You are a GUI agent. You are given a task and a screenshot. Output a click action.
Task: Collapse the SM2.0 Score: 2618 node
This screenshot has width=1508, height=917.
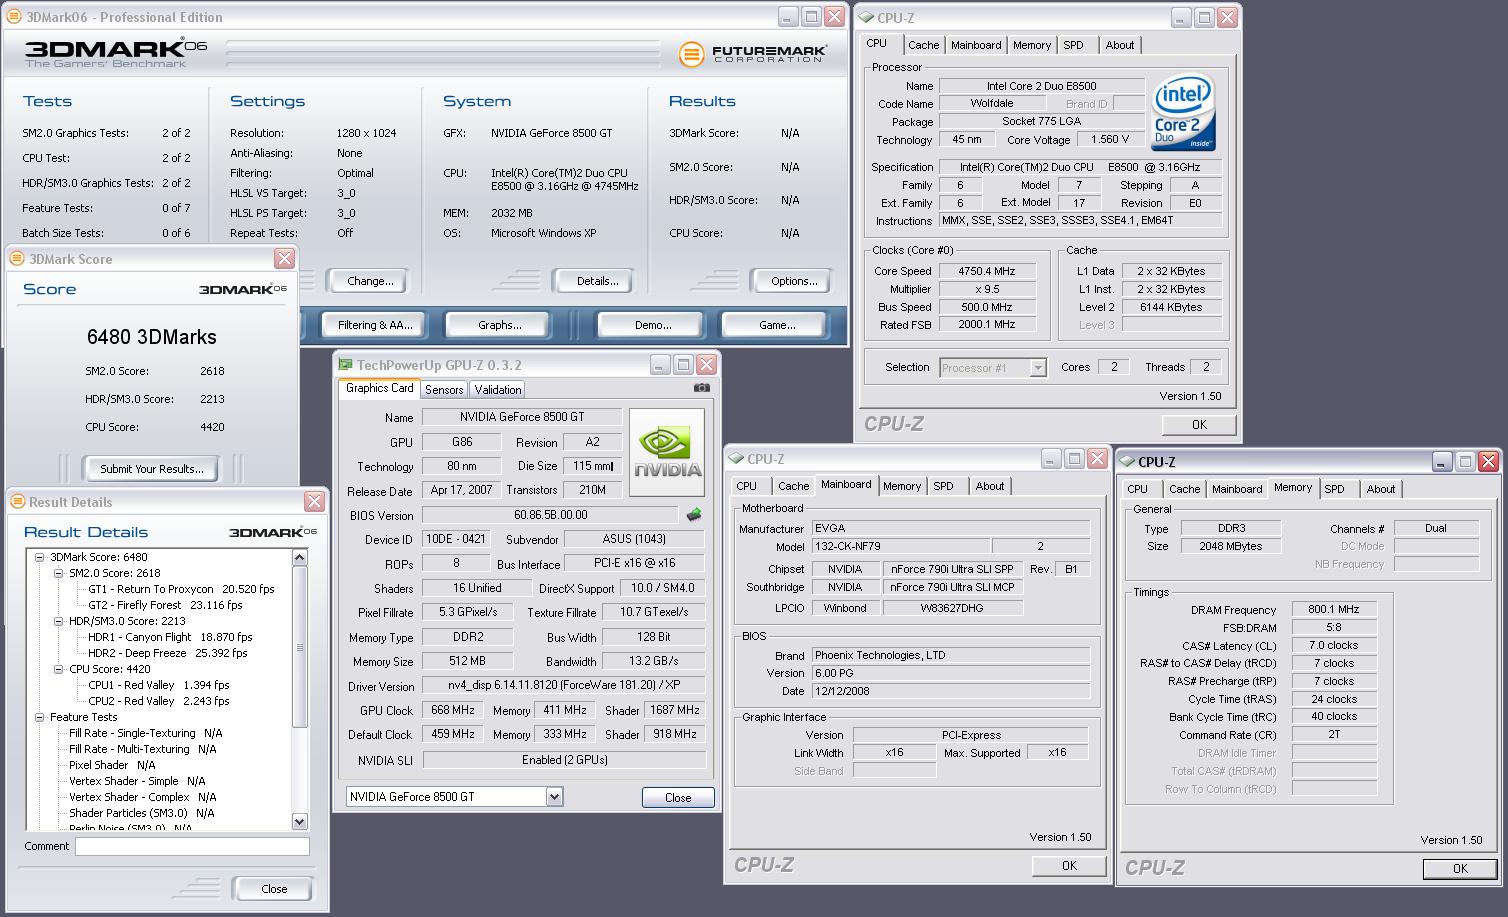[58, 573]
